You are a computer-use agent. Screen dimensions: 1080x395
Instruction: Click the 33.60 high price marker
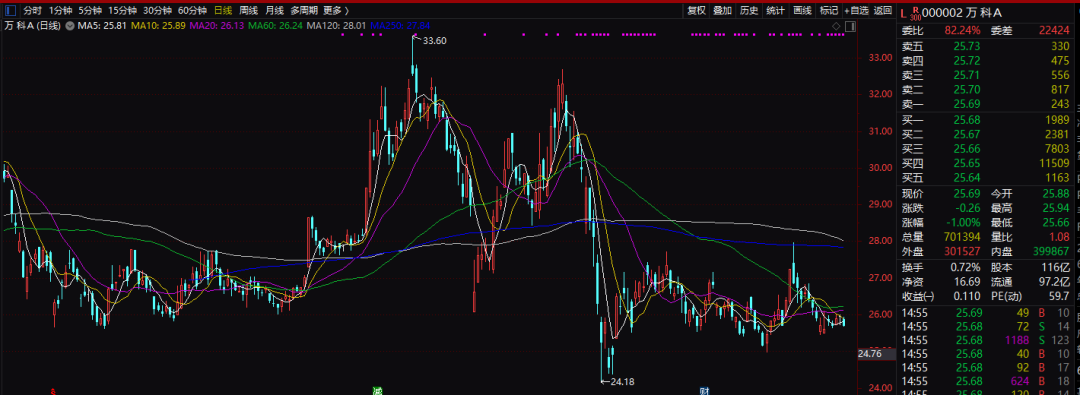435,41
